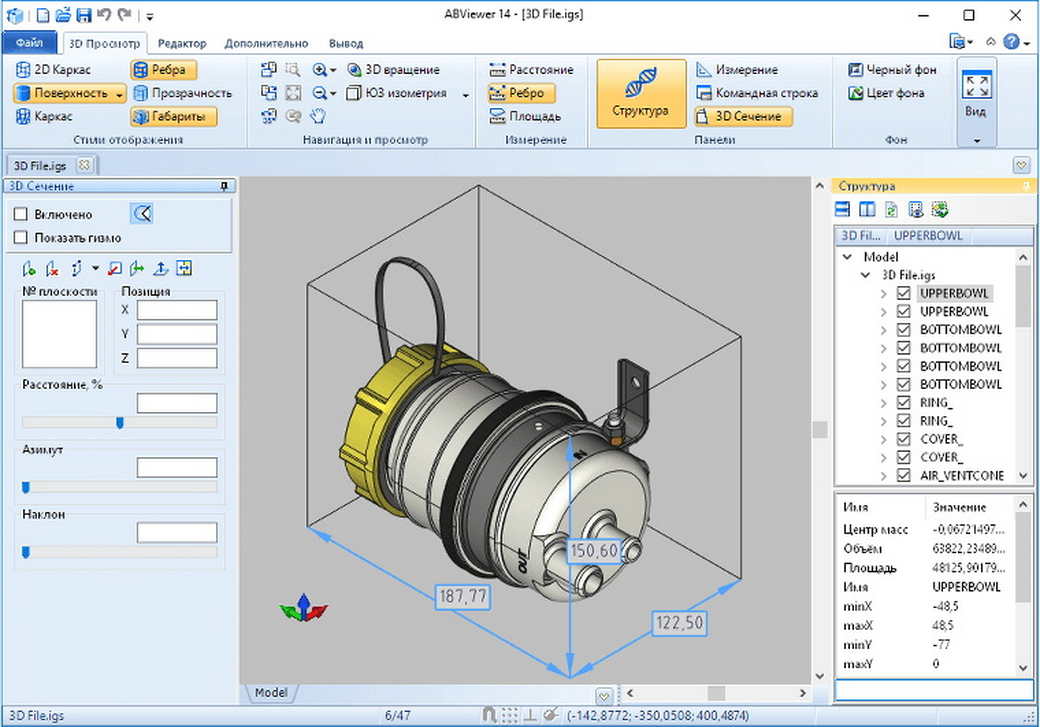Click the Zoom in magnifier icon
The width and height of the screenshot is (1040, 727).
tap(320, 70)
